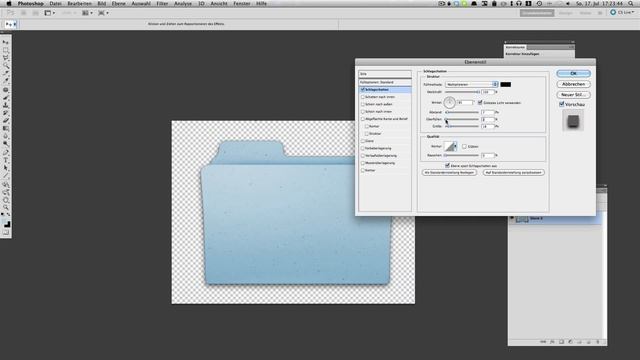
Task: Click the Abstand slider
Action: tap(462, 112)
